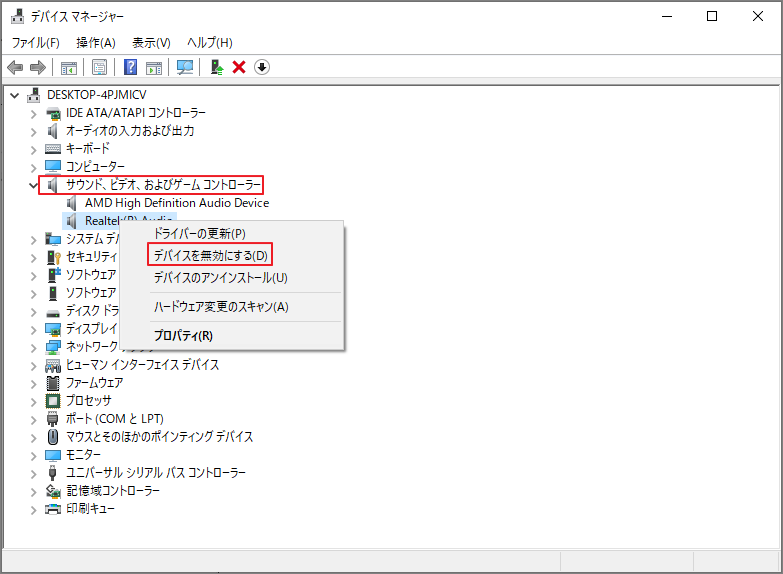Expand the コンピューター node
783x574 pixels.
point(33,167)
